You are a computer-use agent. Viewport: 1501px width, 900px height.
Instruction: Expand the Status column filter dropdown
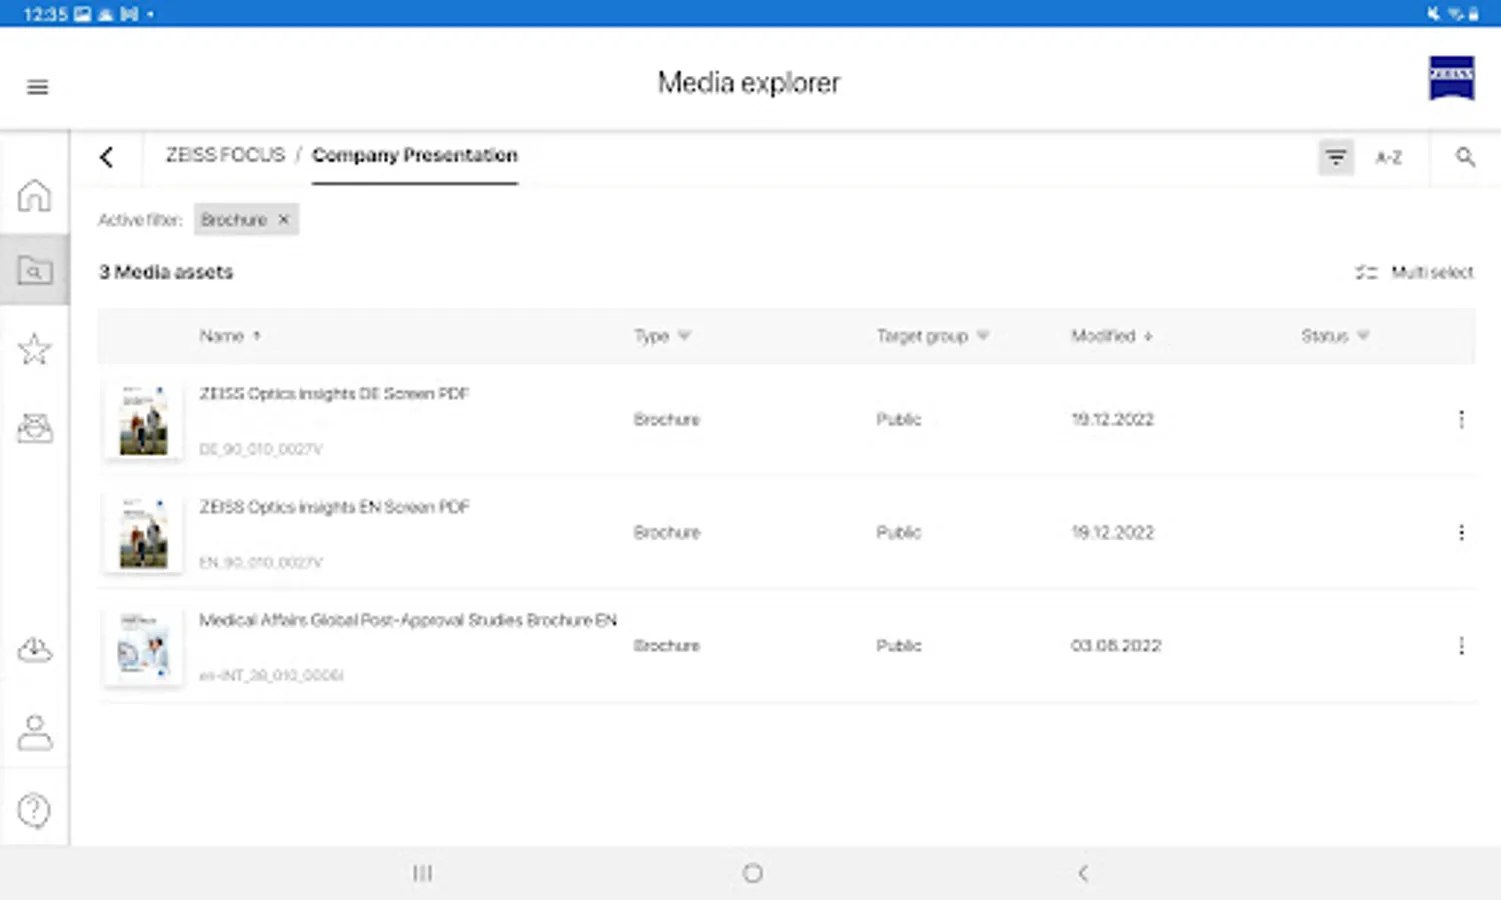click(1363, 336)
